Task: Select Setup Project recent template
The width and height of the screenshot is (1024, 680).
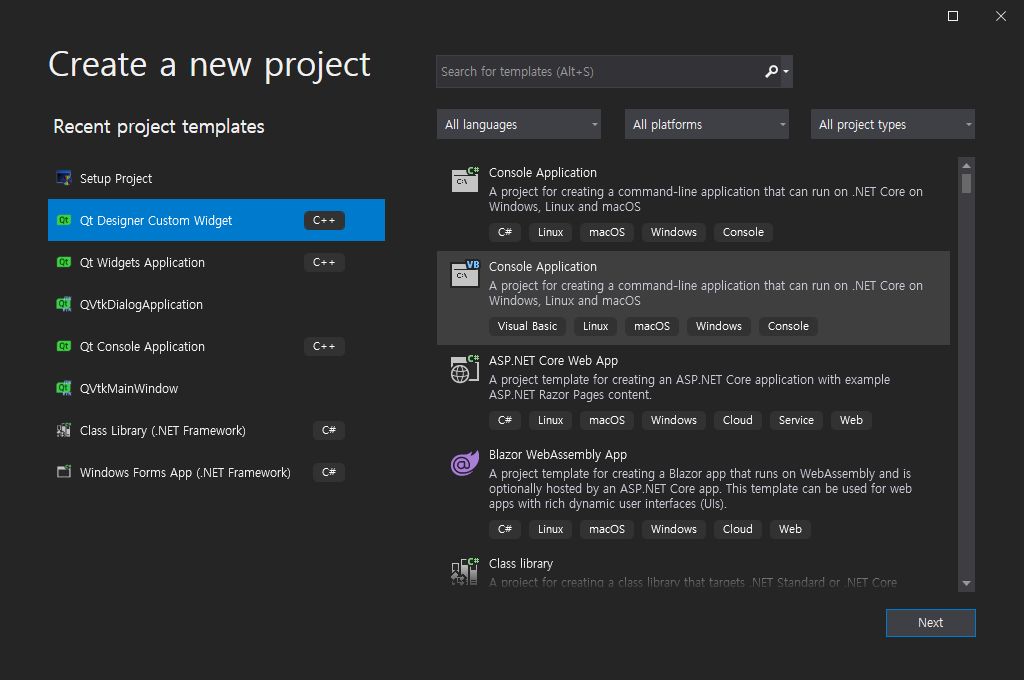Action: pyautogui.click(x=216, y=178)
